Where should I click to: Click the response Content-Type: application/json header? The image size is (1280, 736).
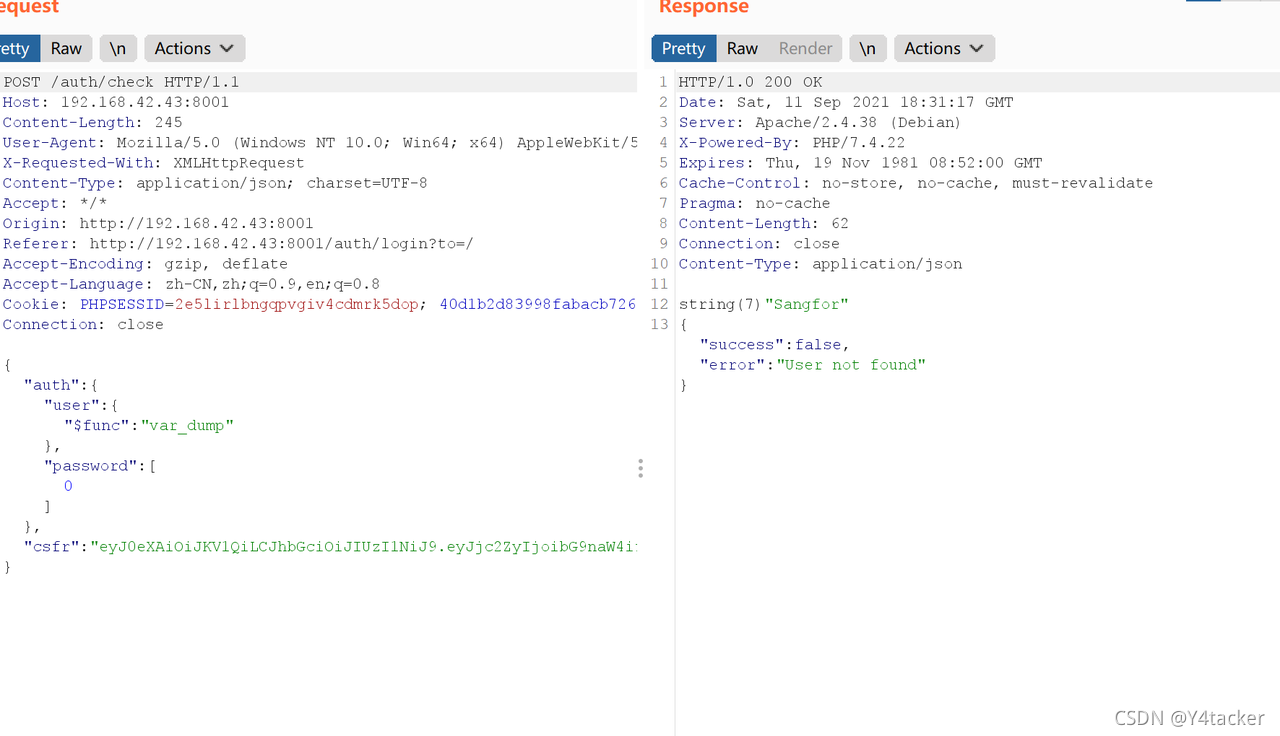point(820,263)
